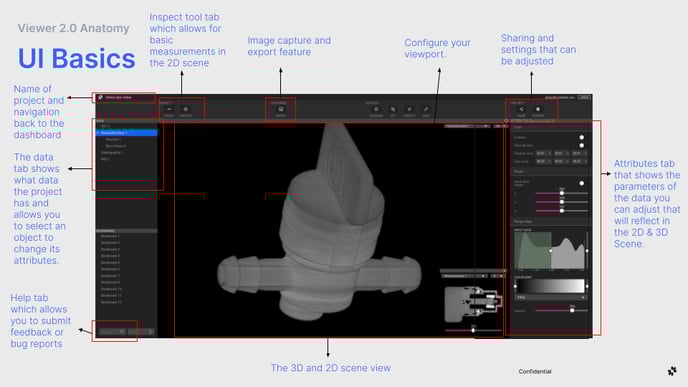This screenshot has width=688, height=387.
Task: Click the opacity slider handle
Action: [572, 310]
